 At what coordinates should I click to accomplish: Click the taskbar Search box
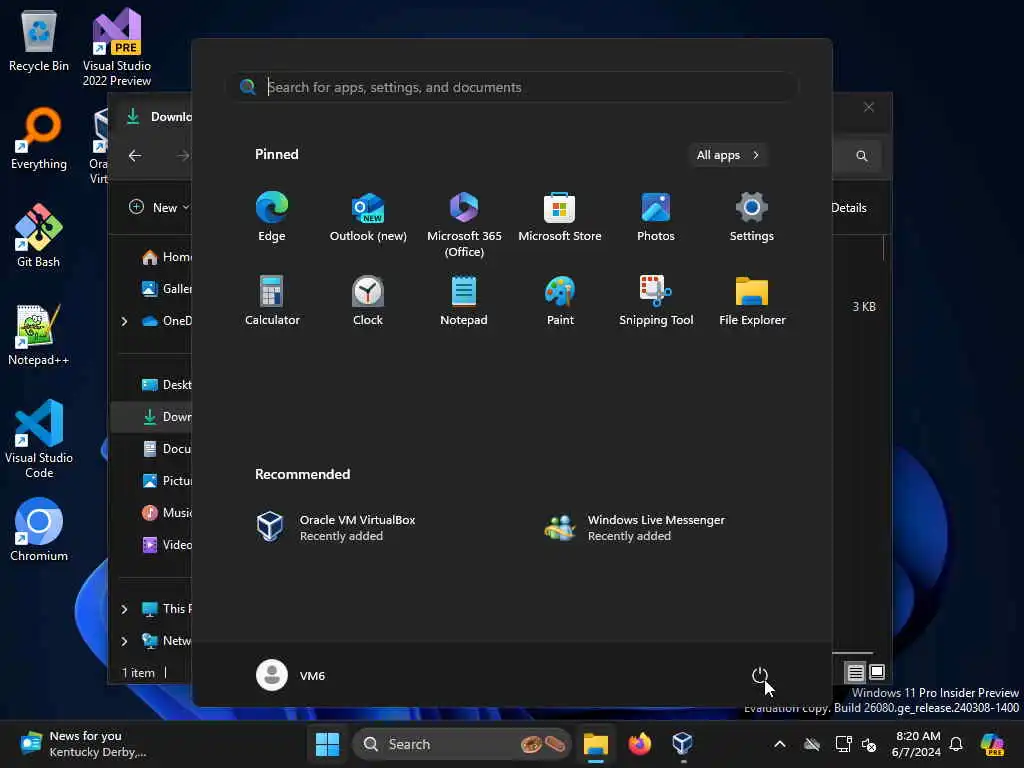[x=462, y=744]
